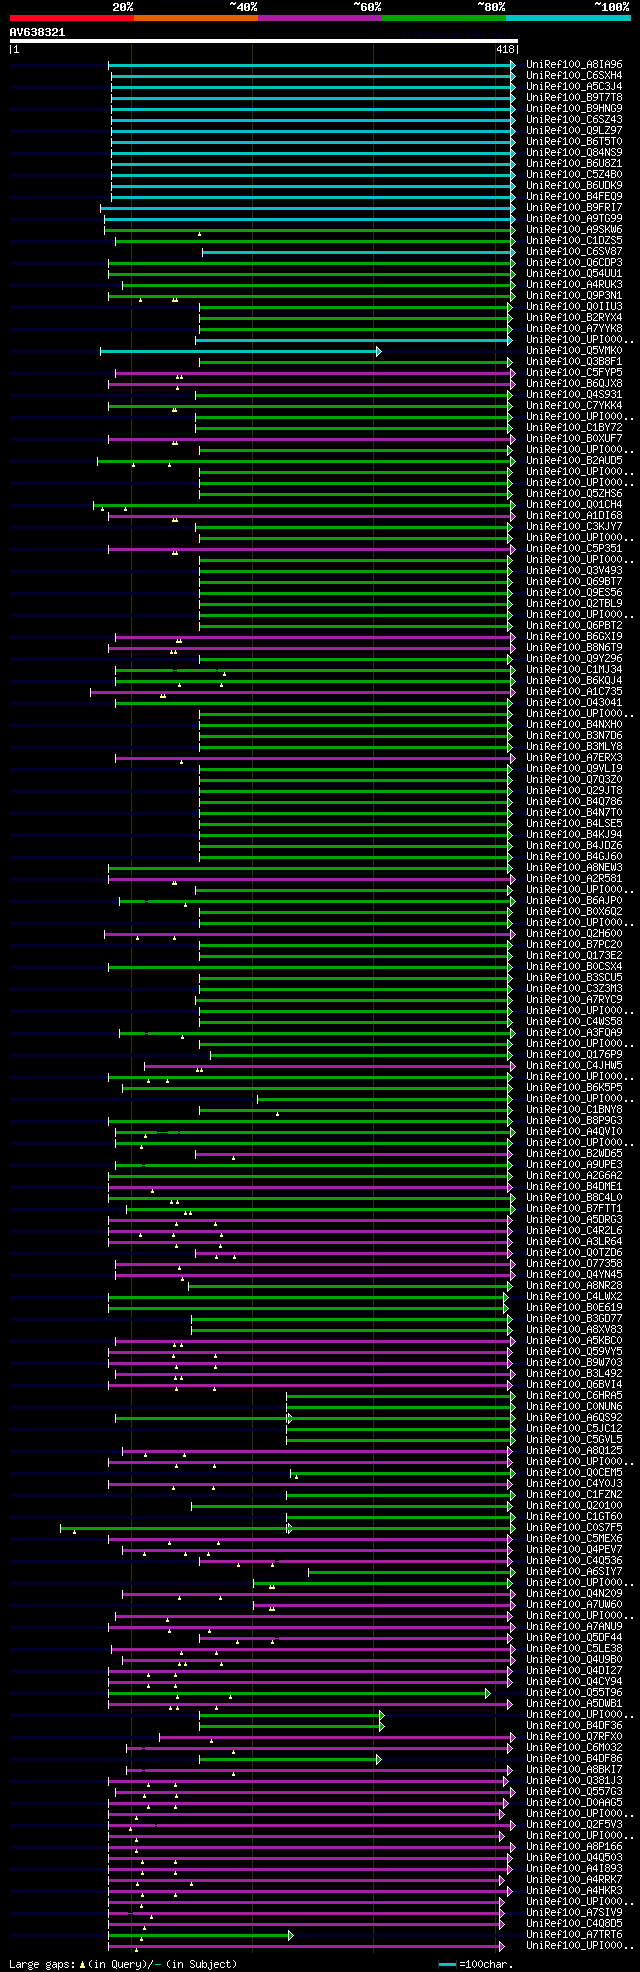Image resolution: width=640 pixels, height=1972 pixels.
Task: Select label UniRef100_B2AUD5
Action: [574, 460]
